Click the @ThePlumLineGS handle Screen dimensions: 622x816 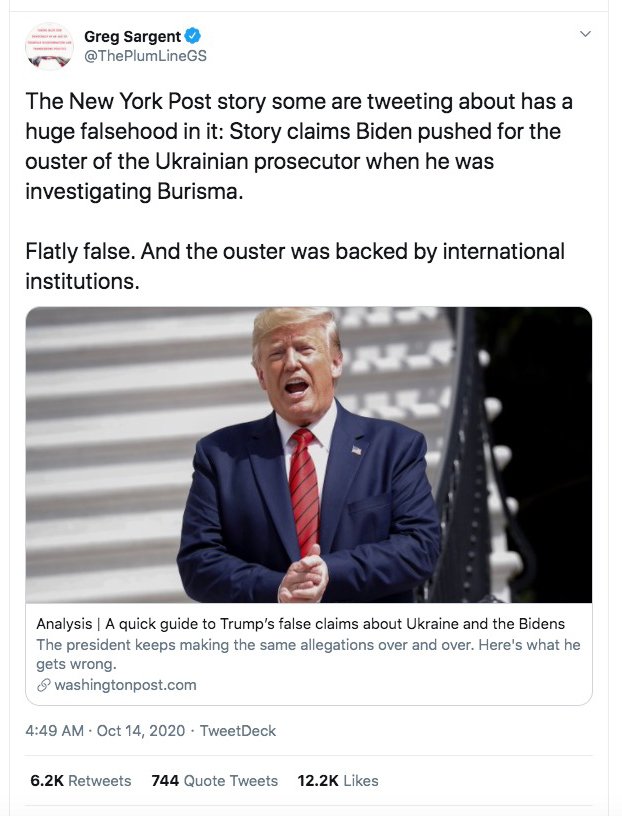(145, 56)
